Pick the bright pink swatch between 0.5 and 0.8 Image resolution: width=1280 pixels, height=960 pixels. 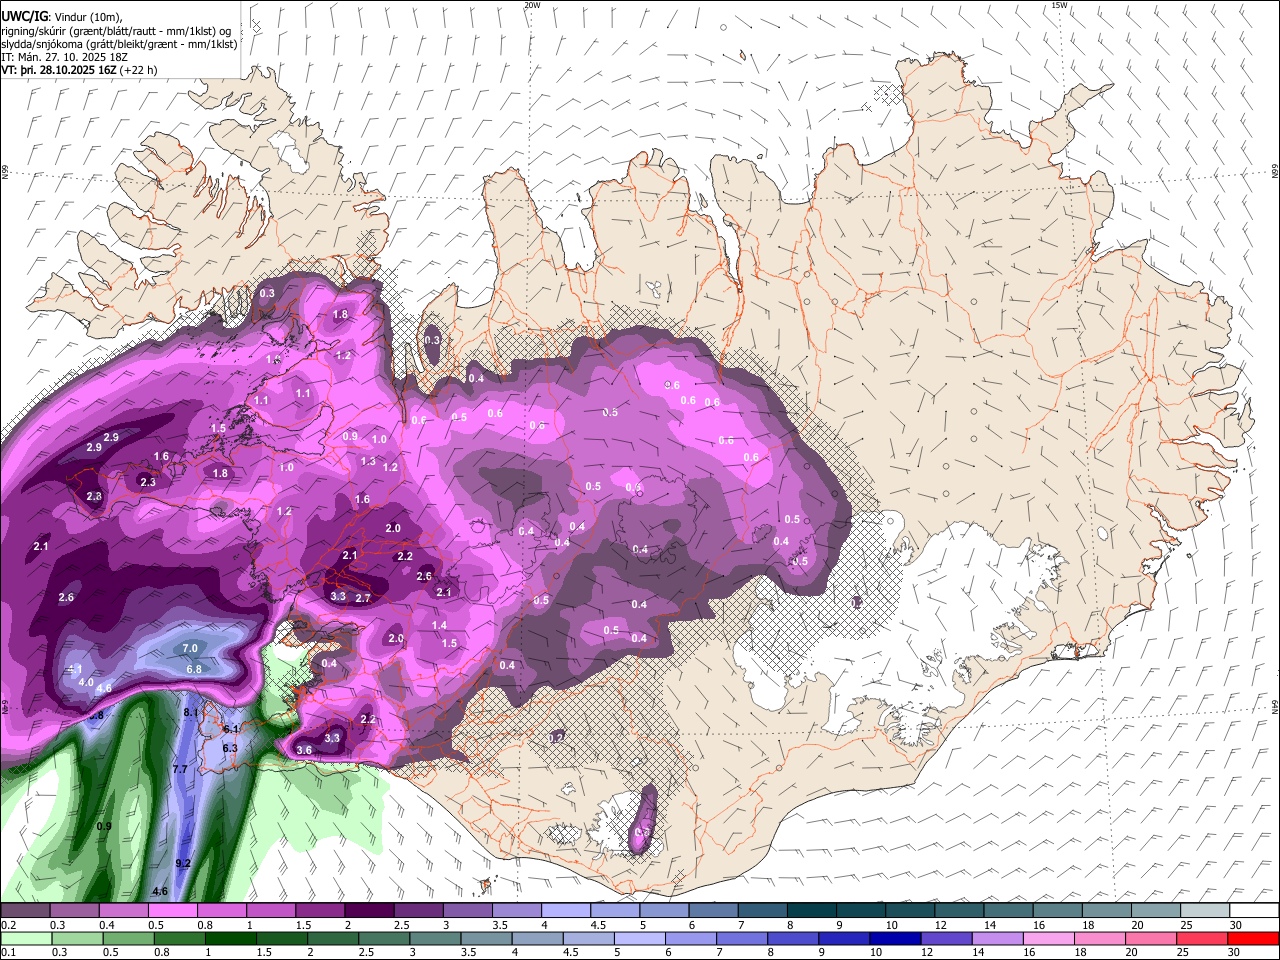tap(172, 910)
